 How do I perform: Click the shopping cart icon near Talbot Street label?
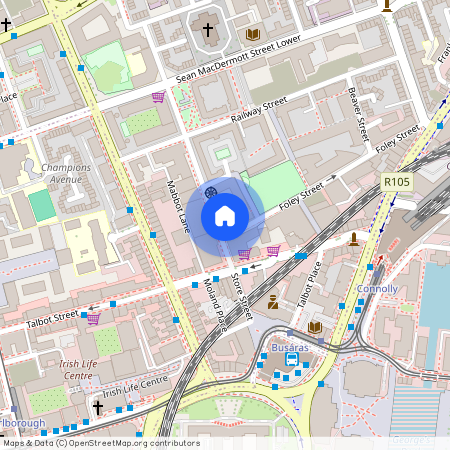click(94, 319)
